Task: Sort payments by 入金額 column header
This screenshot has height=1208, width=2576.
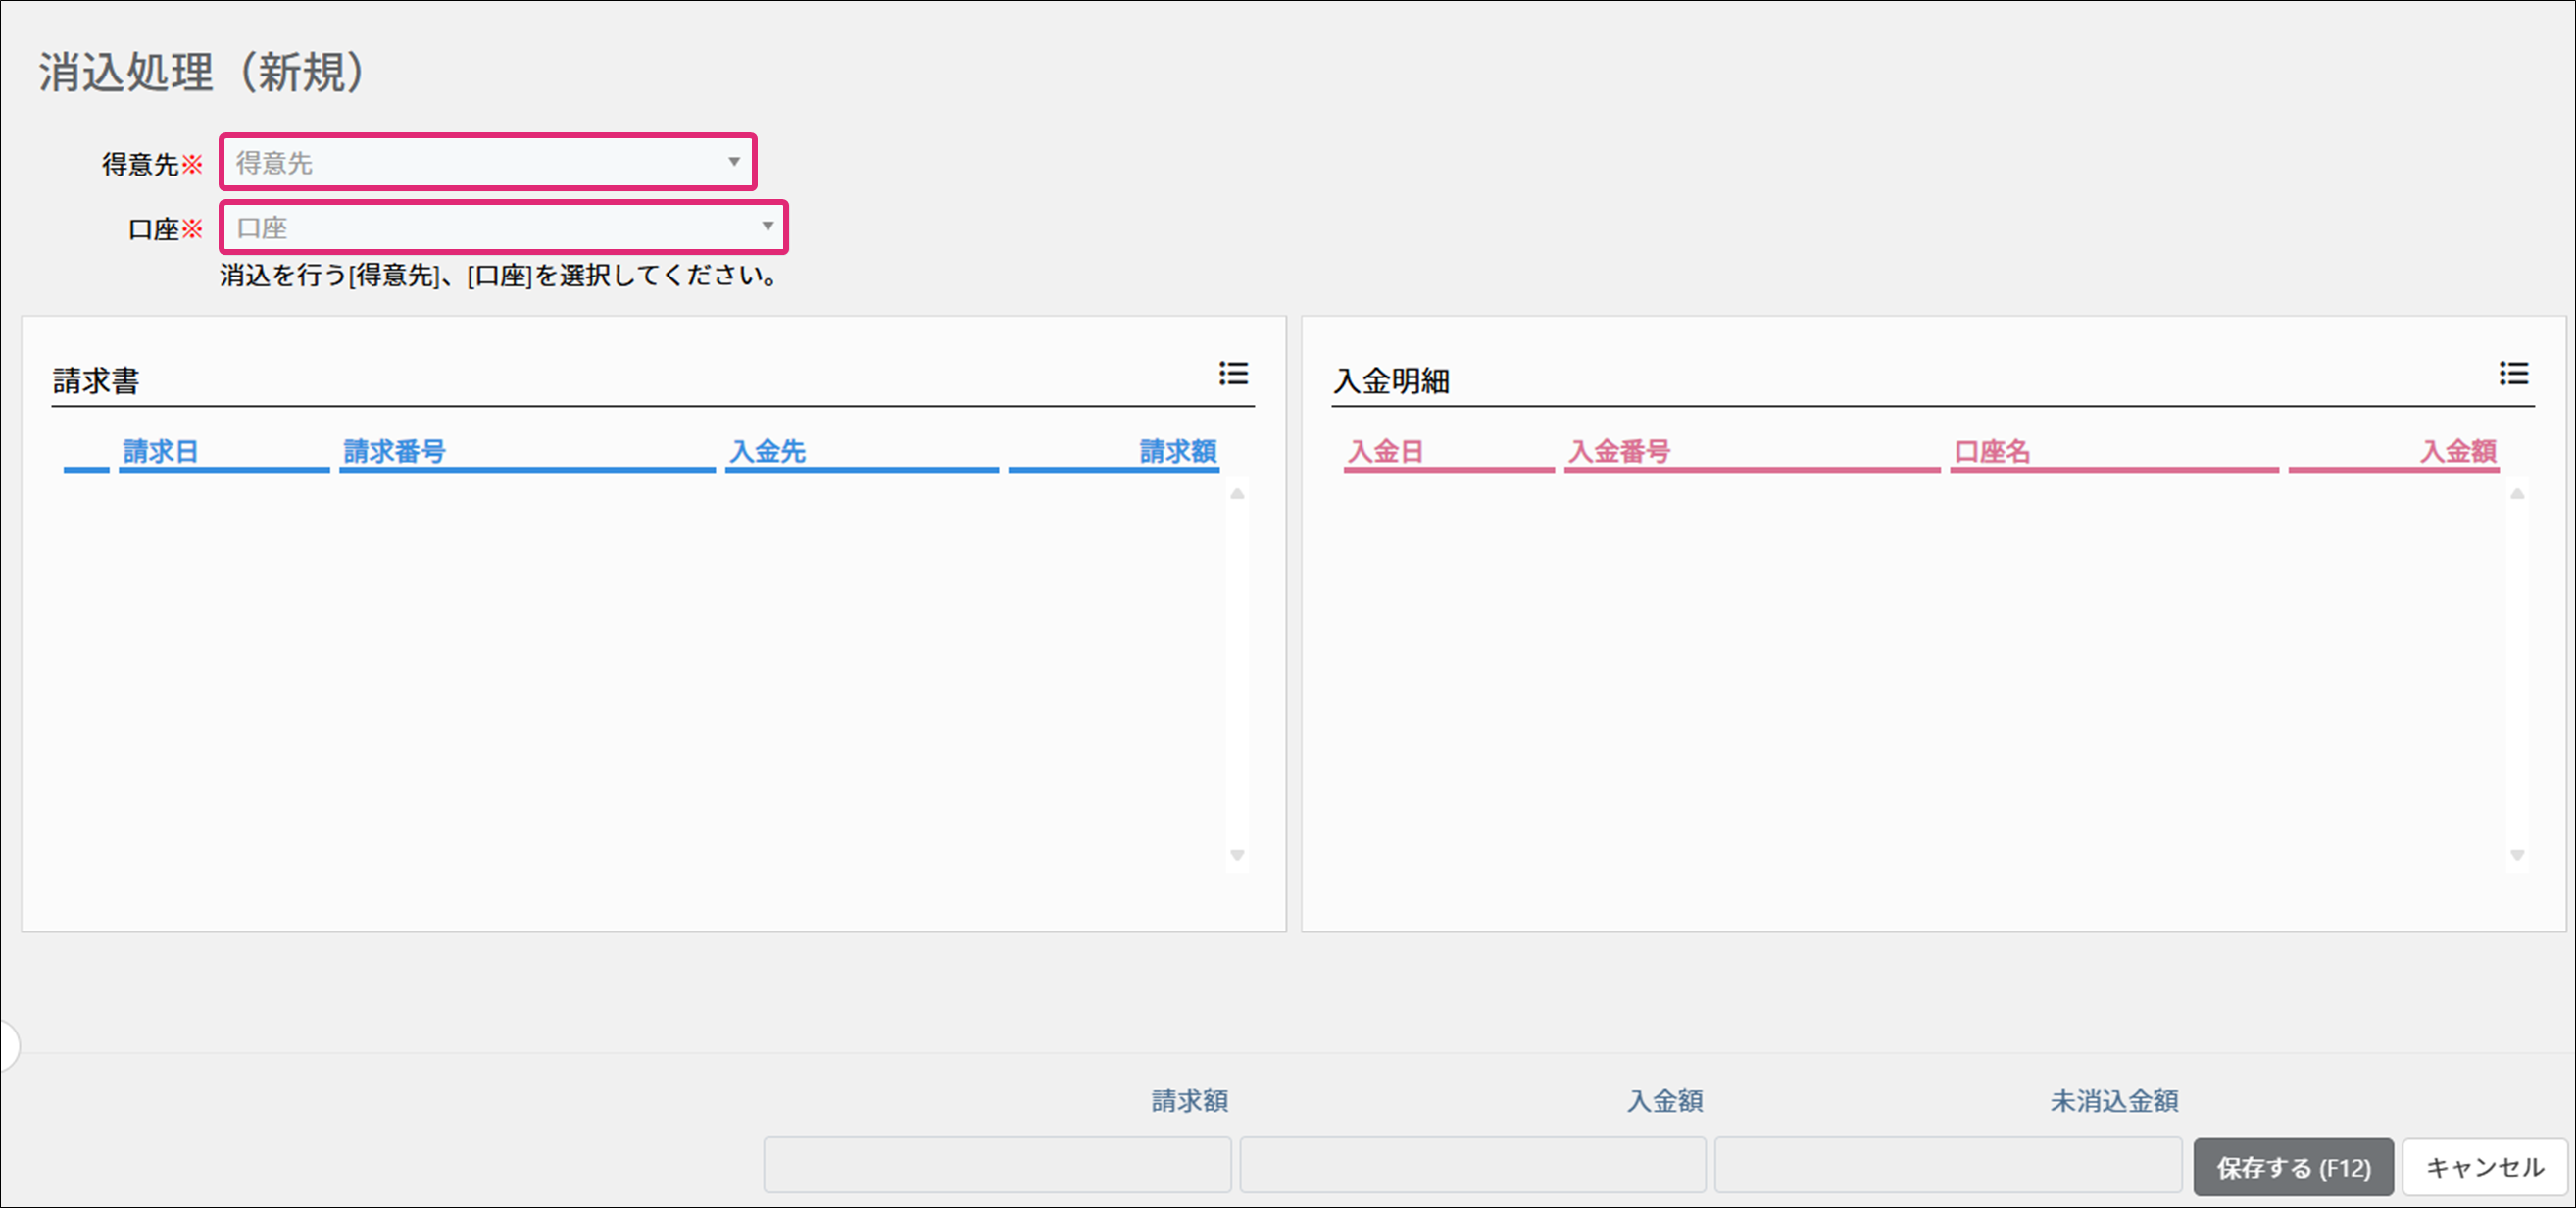Action: (2457, 452)
